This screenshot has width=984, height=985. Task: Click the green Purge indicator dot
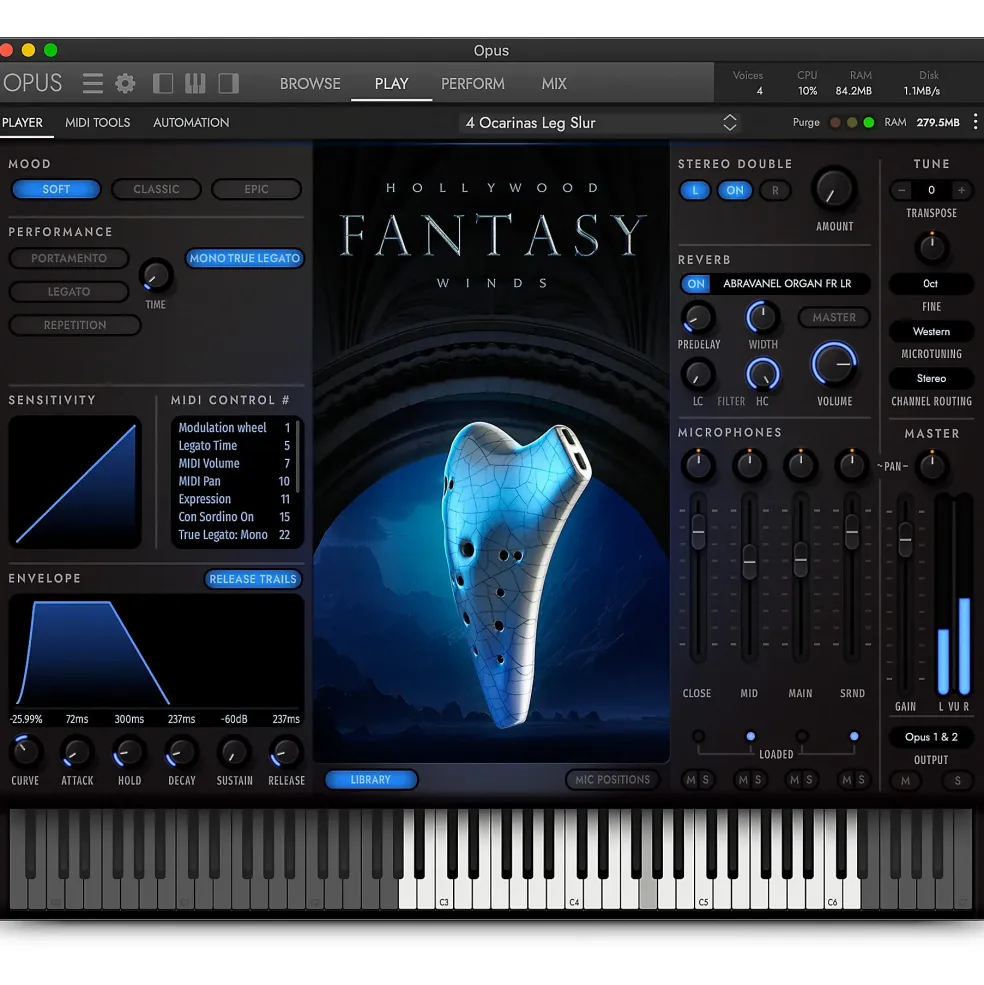pyautogui.click(x=869, y=122)
